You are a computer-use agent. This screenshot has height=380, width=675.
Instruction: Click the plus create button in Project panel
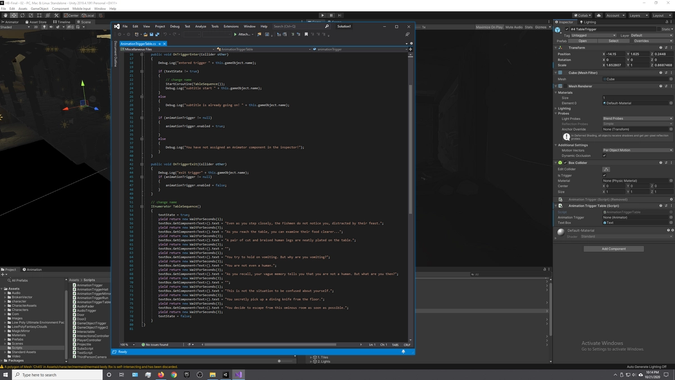pos(3,275)
